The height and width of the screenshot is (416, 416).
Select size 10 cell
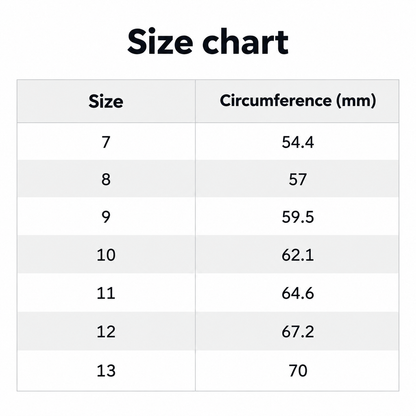106,255
